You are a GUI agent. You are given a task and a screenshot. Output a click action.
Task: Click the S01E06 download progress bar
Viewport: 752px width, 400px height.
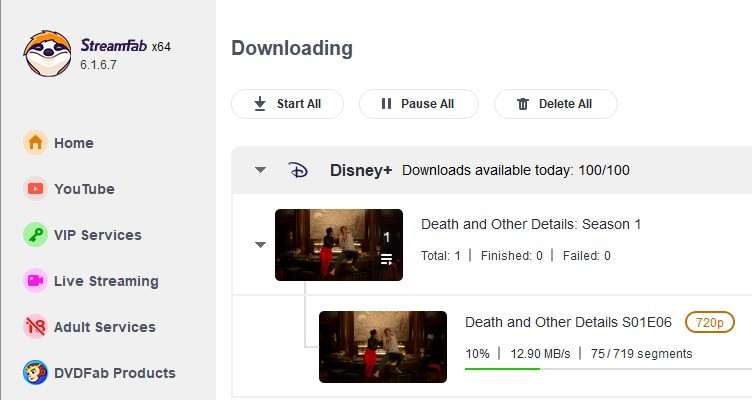[x=608, y=369]
